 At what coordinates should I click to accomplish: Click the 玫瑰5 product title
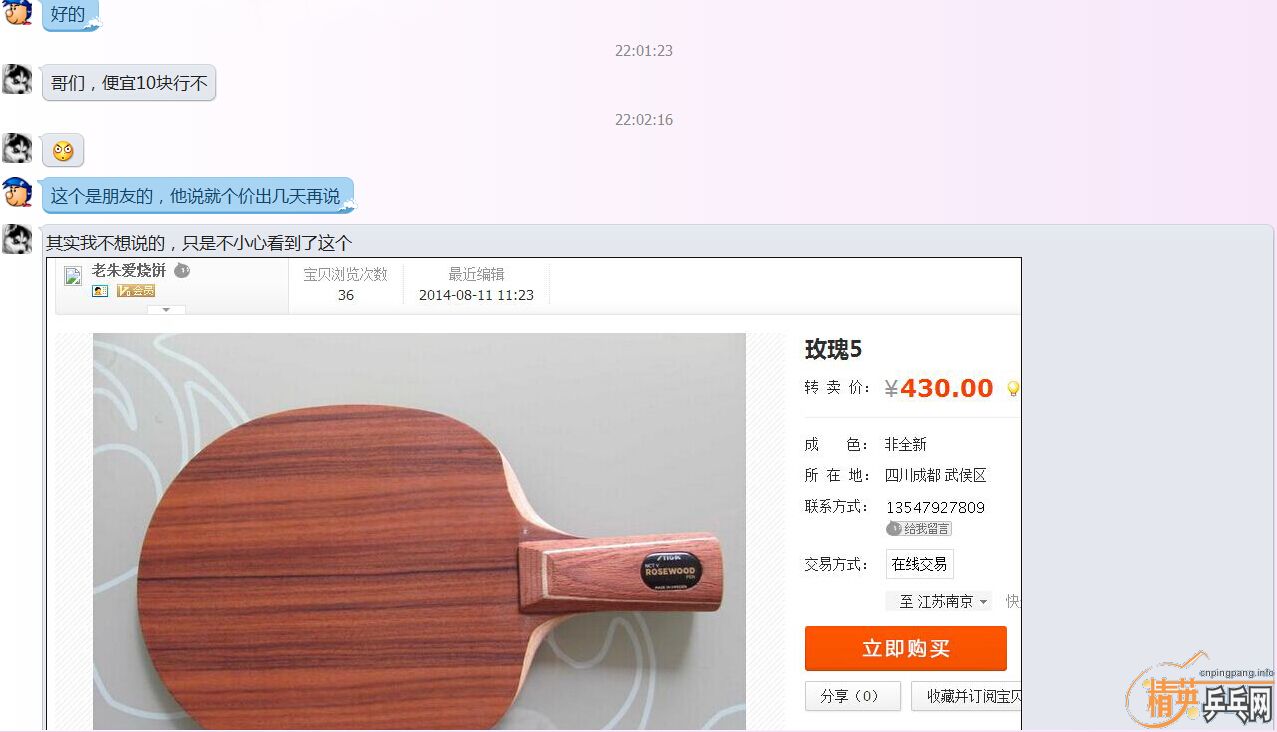[833, 349]
